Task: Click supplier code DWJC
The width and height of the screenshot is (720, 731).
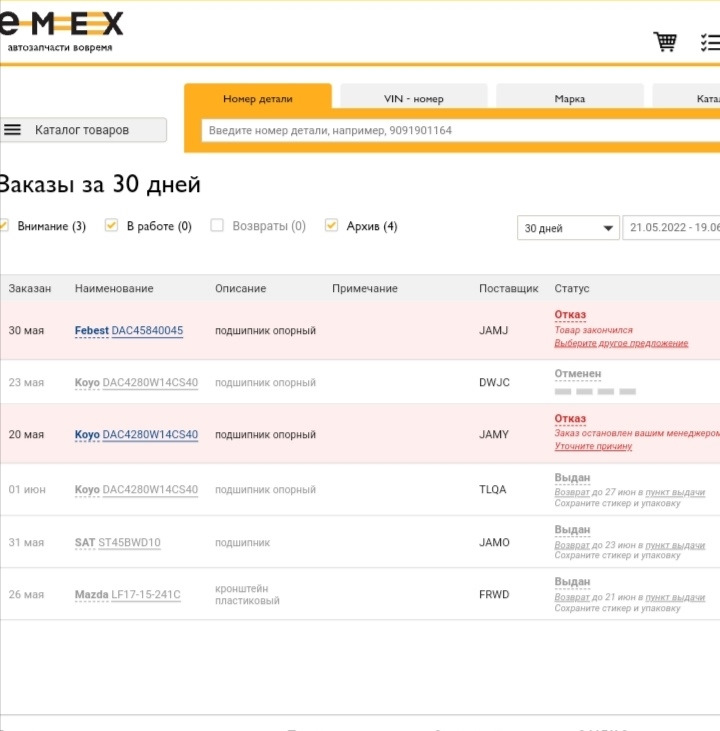Action: click(494, 383)
